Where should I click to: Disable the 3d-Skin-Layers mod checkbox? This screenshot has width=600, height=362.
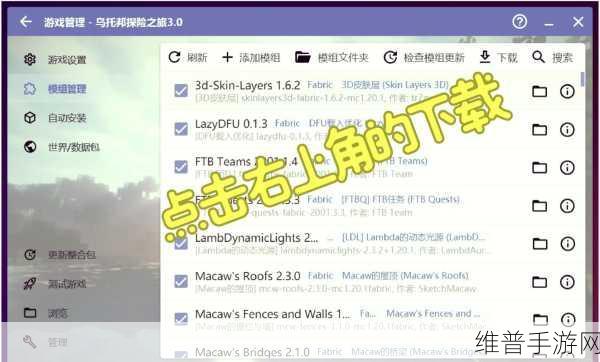click(x=181, y=91)
